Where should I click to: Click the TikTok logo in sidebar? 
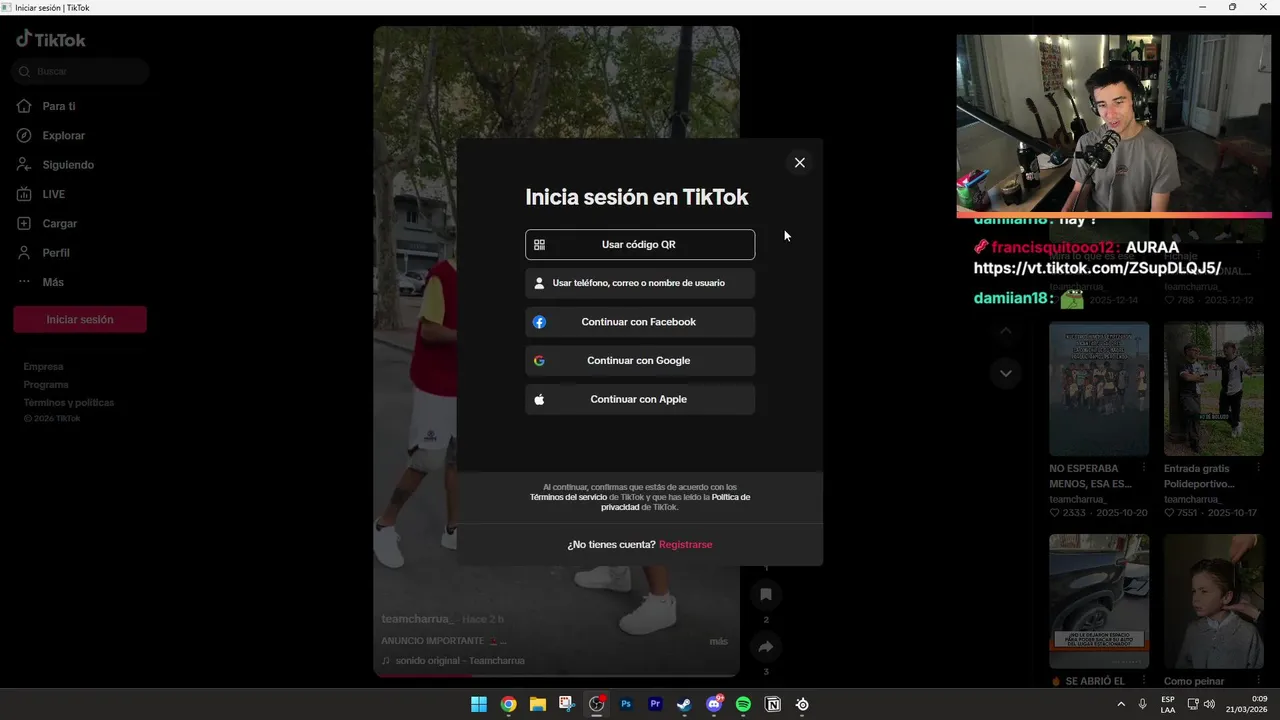(x=51, y=39)
